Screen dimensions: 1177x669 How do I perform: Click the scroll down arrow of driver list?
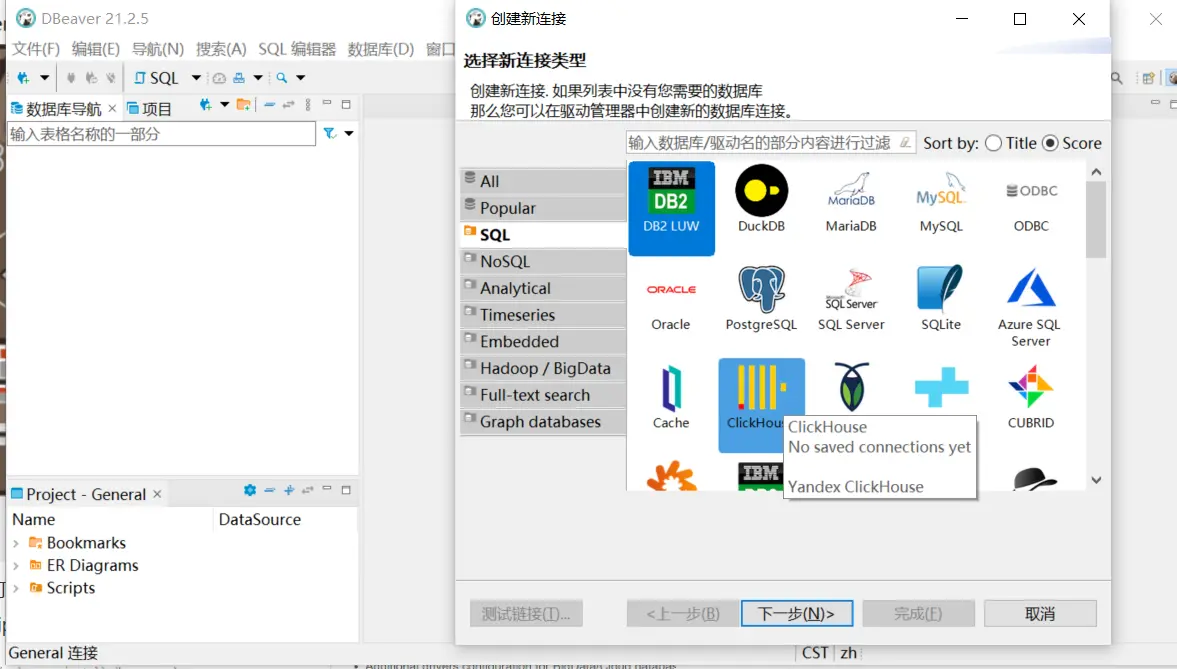coord(1096,480)
